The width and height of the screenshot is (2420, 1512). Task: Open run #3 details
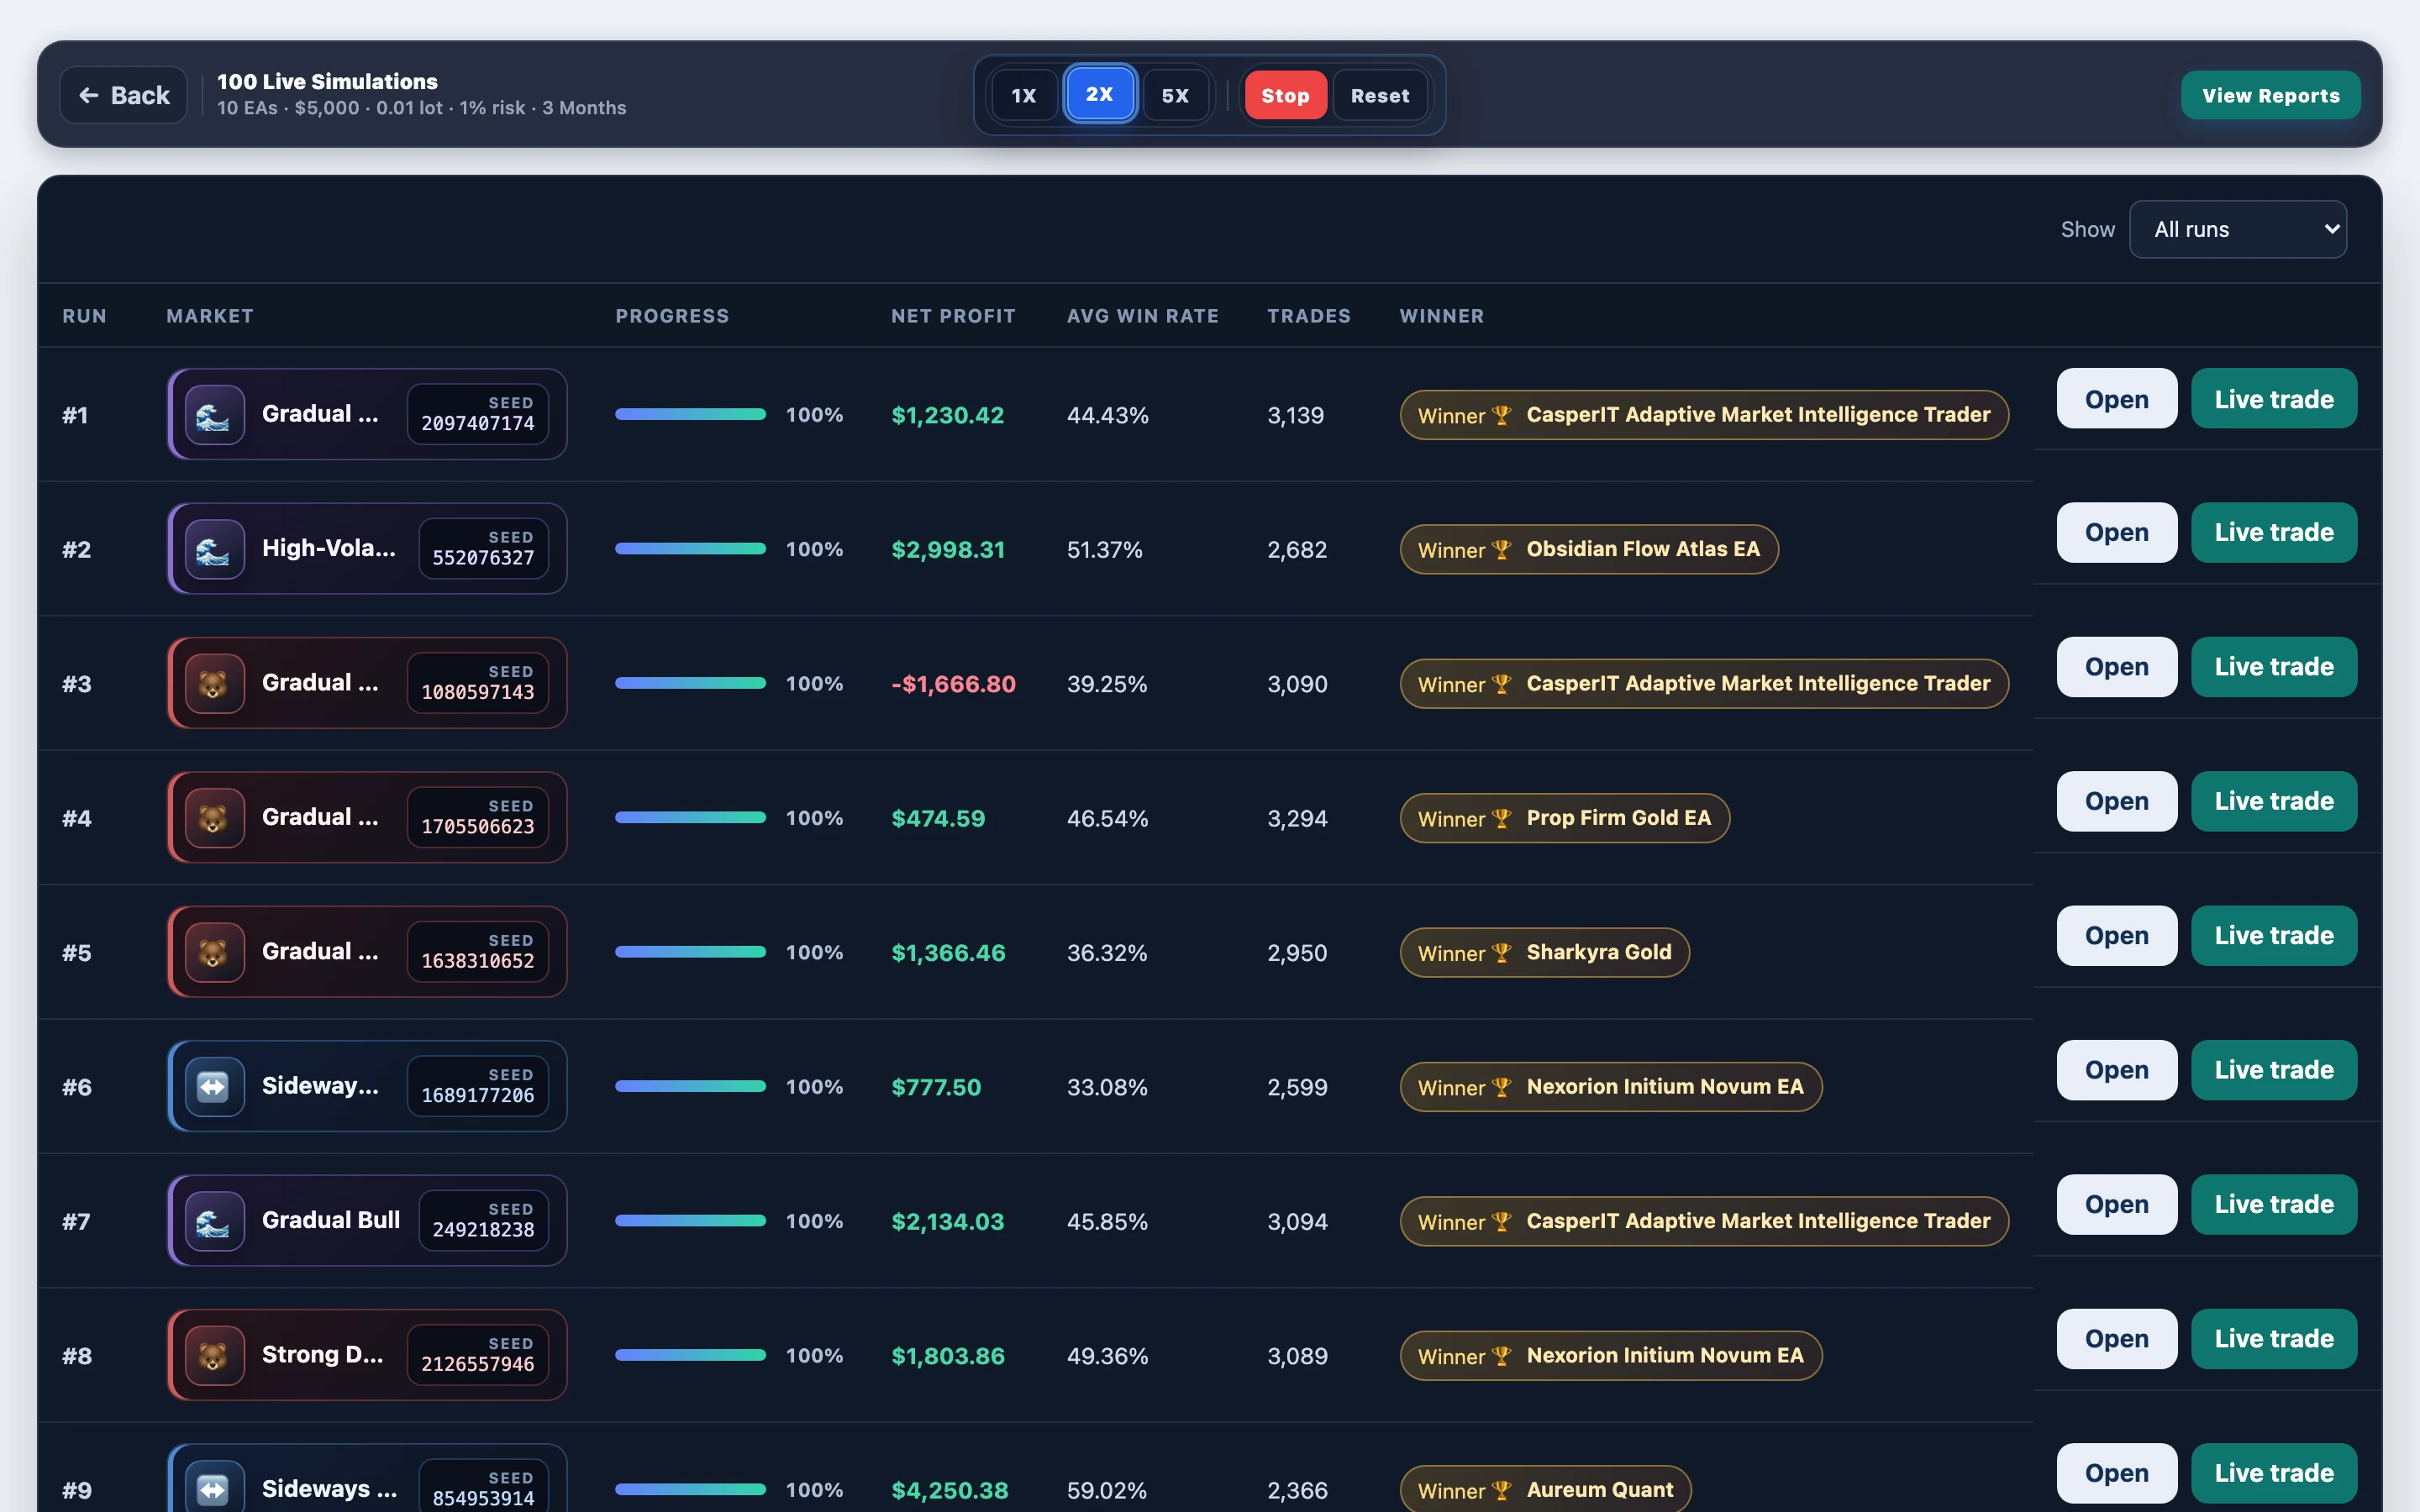[x=2117, y=667]
